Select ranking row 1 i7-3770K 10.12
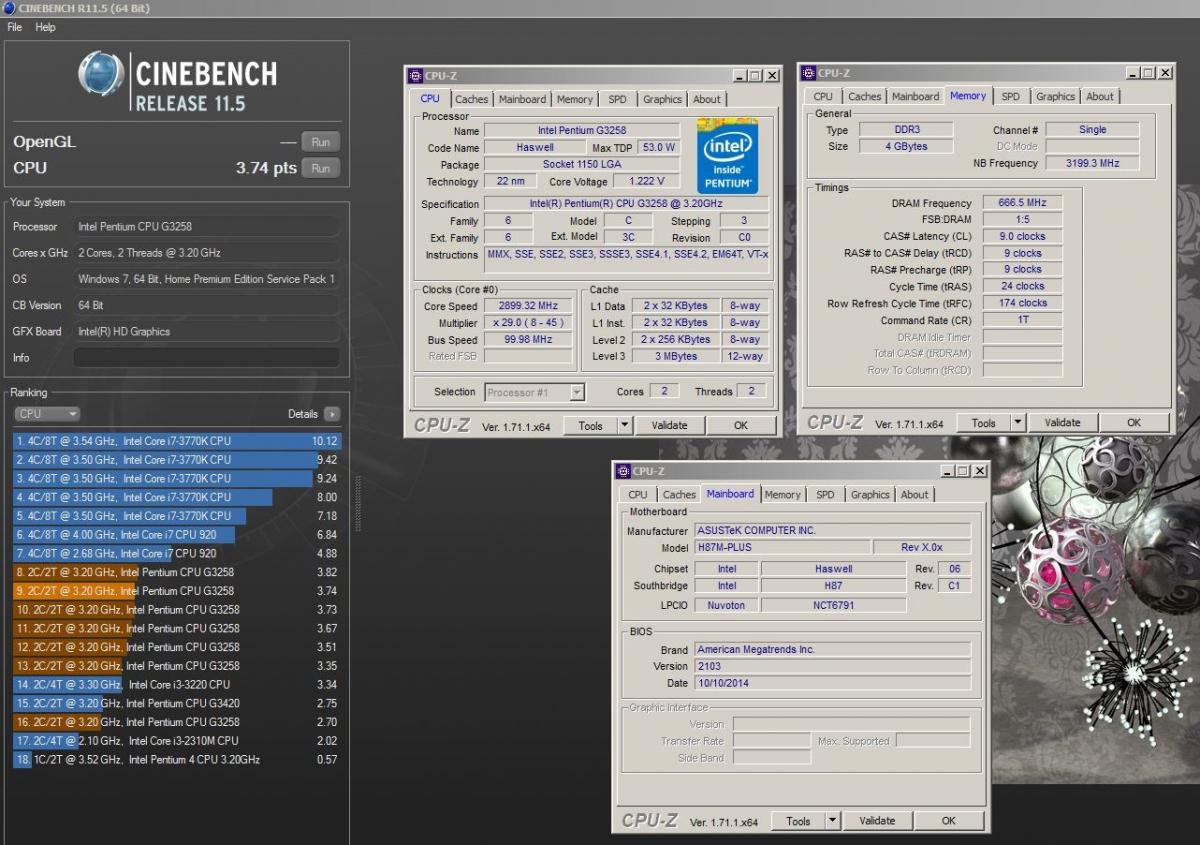 click(x=177, y=441)
